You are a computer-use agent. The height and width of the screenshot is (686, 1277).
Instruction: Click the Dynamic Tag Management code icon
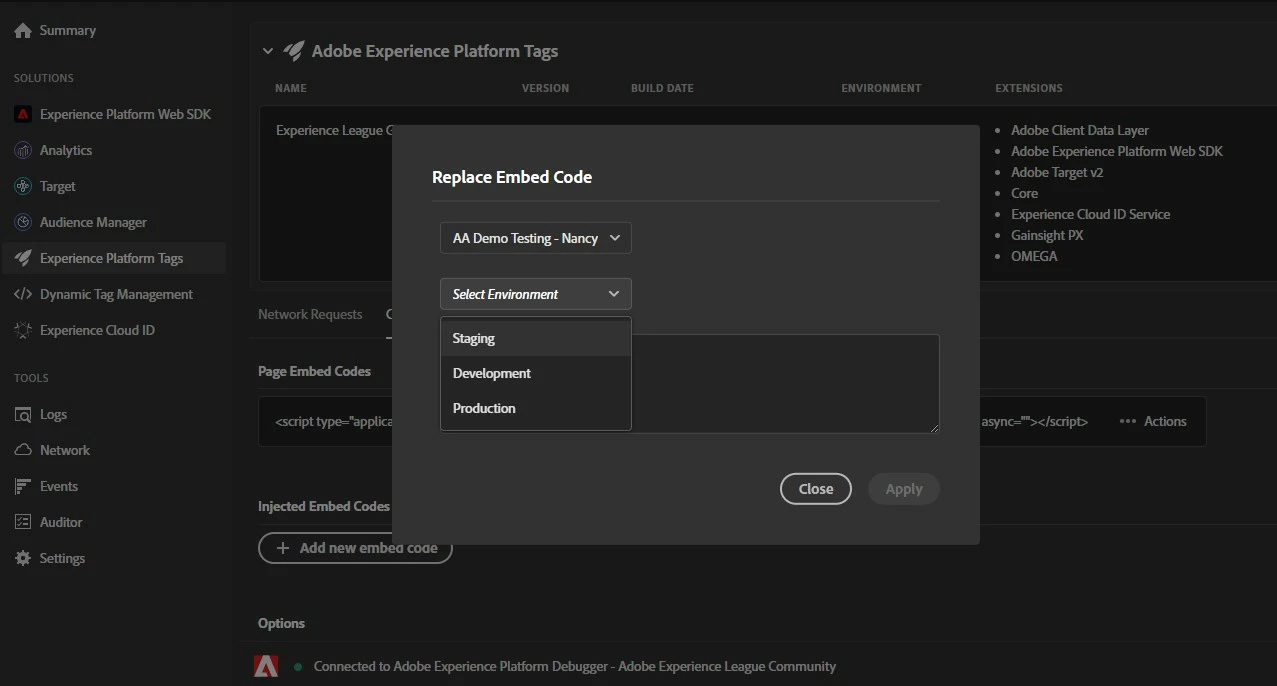click(x=23, y=294)
